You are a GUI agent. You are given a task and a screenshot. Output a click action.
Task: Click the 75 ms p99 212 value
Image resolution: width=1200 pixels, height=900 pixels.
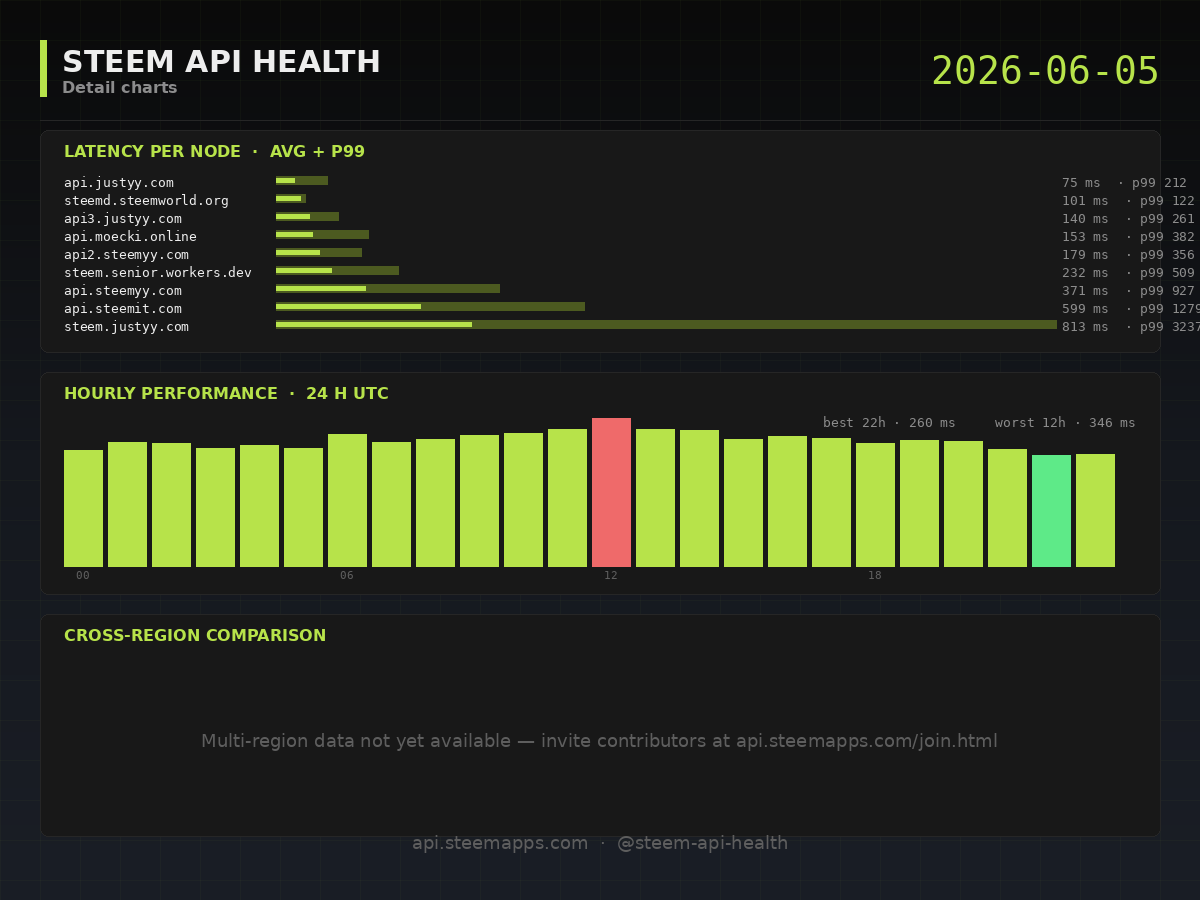click(1124, 183)
